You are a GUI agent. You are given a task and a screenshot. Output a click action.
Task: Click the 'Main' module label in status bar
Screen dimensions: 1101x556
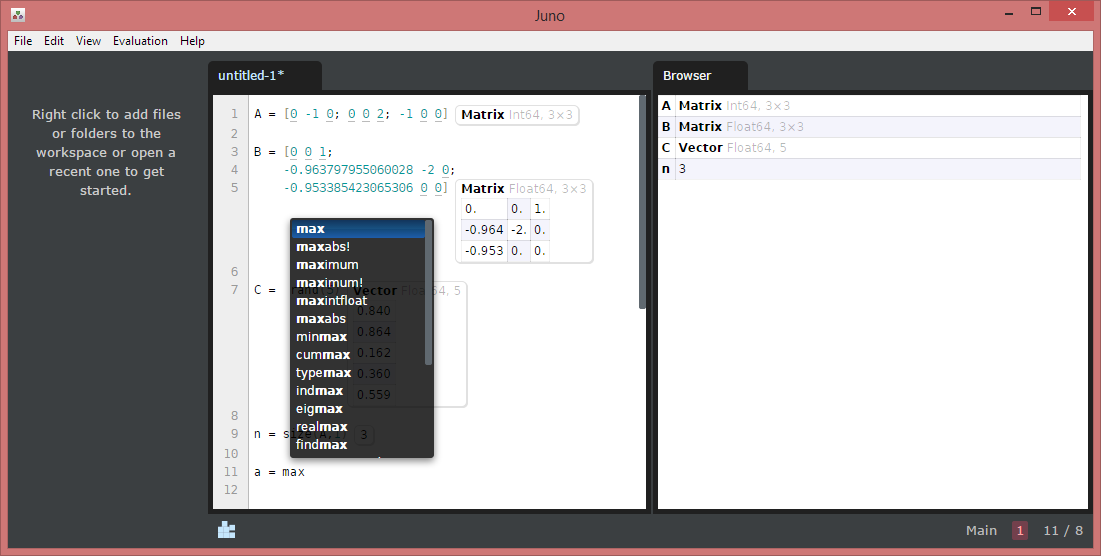pyautogui.click(x=981, y=531)
